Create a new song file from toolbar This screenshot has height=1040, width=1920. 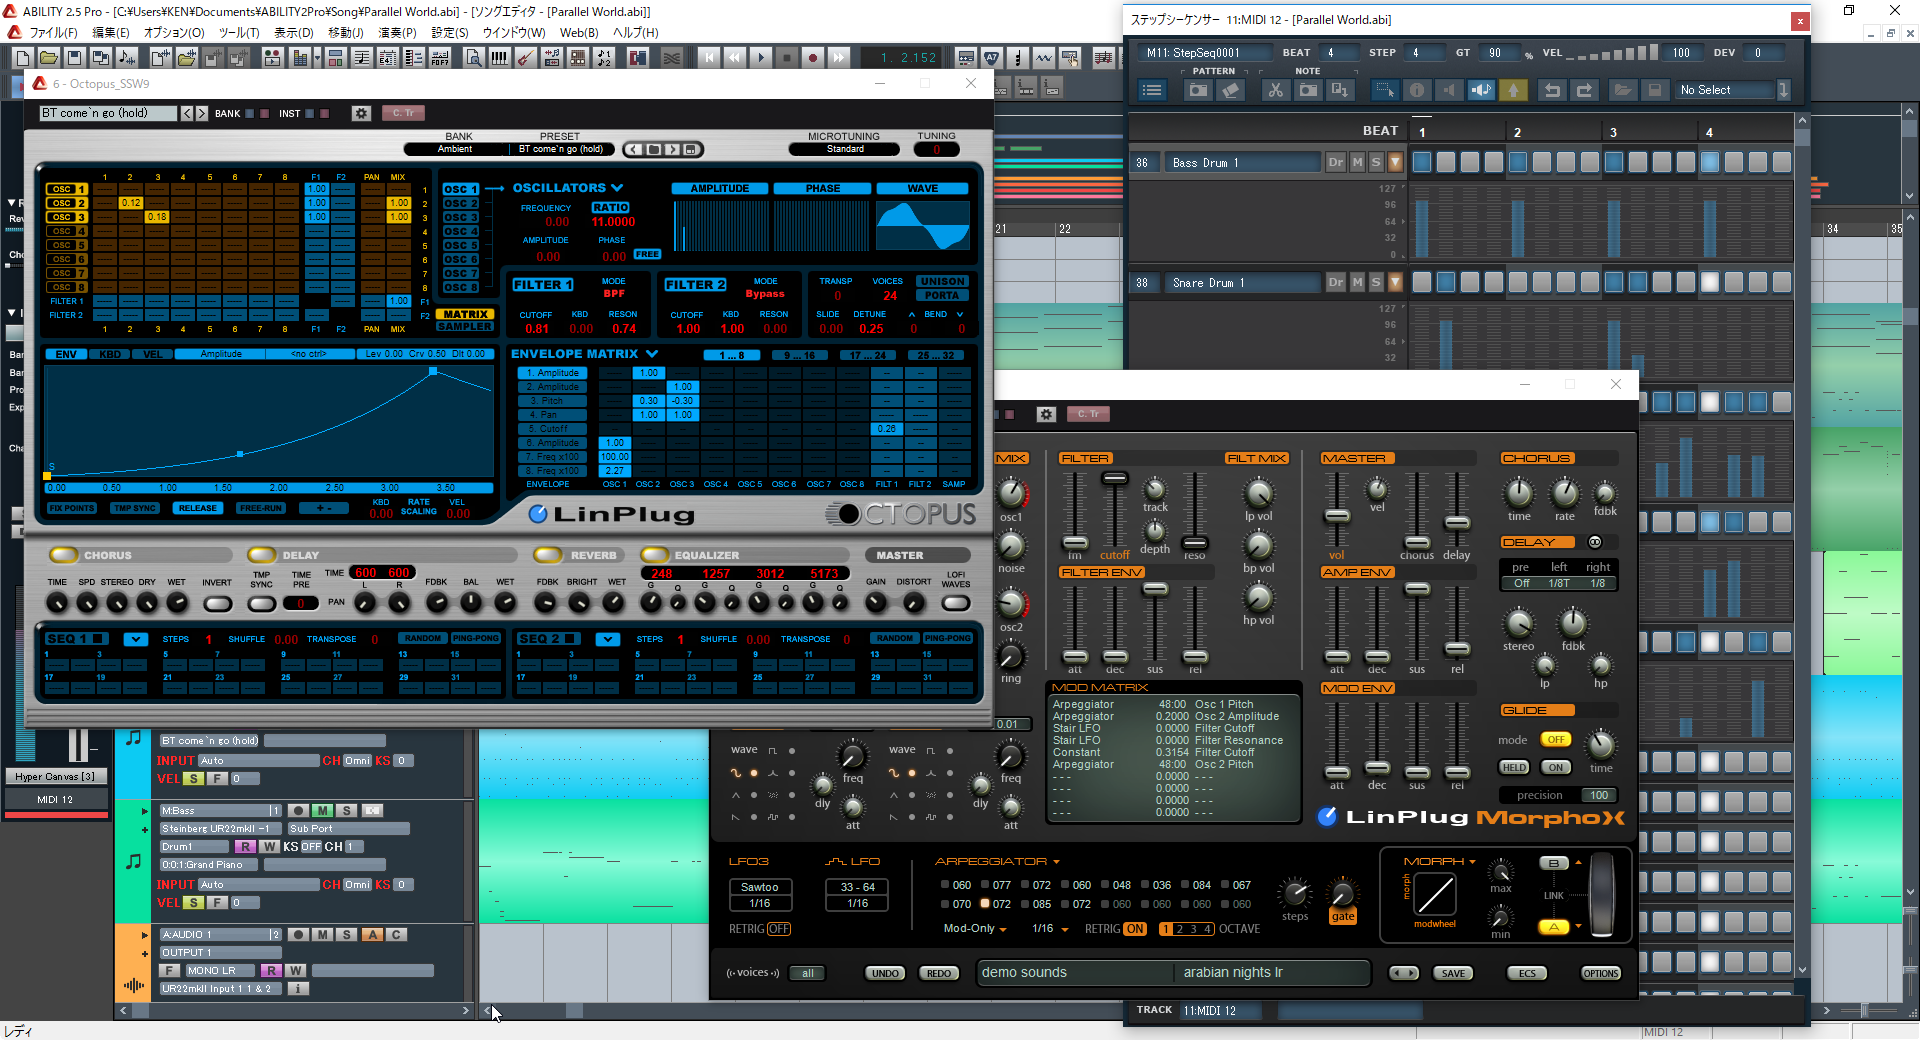coord(22,58)
